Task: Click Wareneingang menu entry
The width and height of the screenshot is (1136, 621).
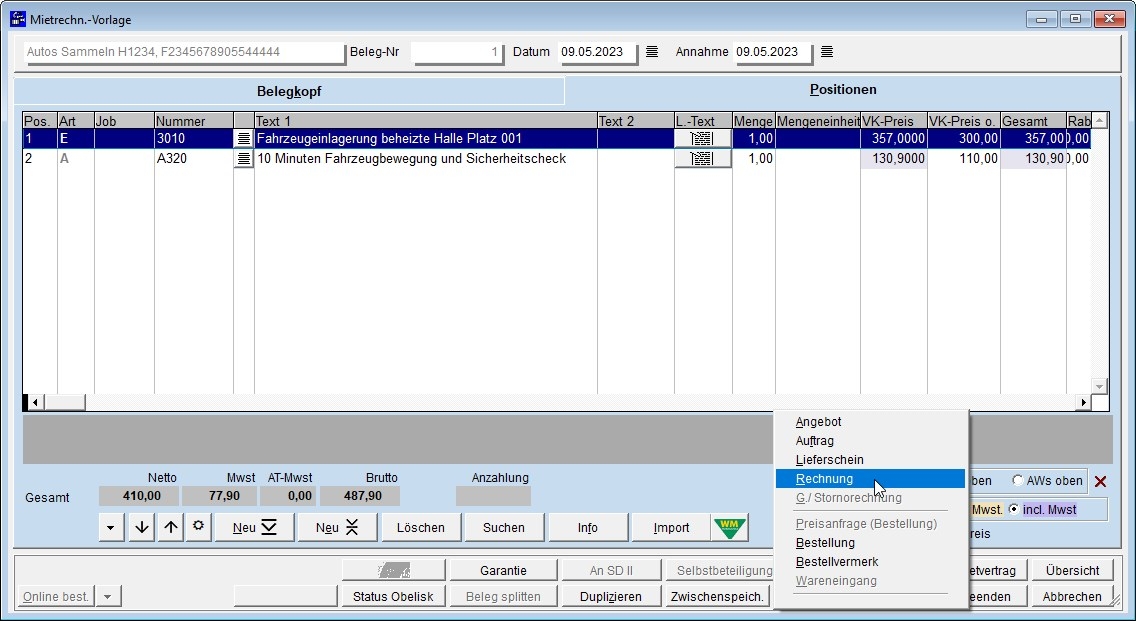Action: pos(836,580)
